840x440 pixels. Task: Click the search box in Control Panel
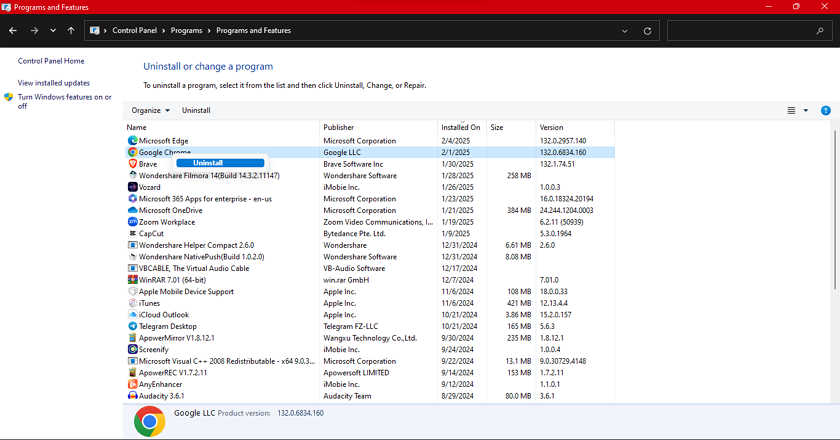click(x=748, y=31)
